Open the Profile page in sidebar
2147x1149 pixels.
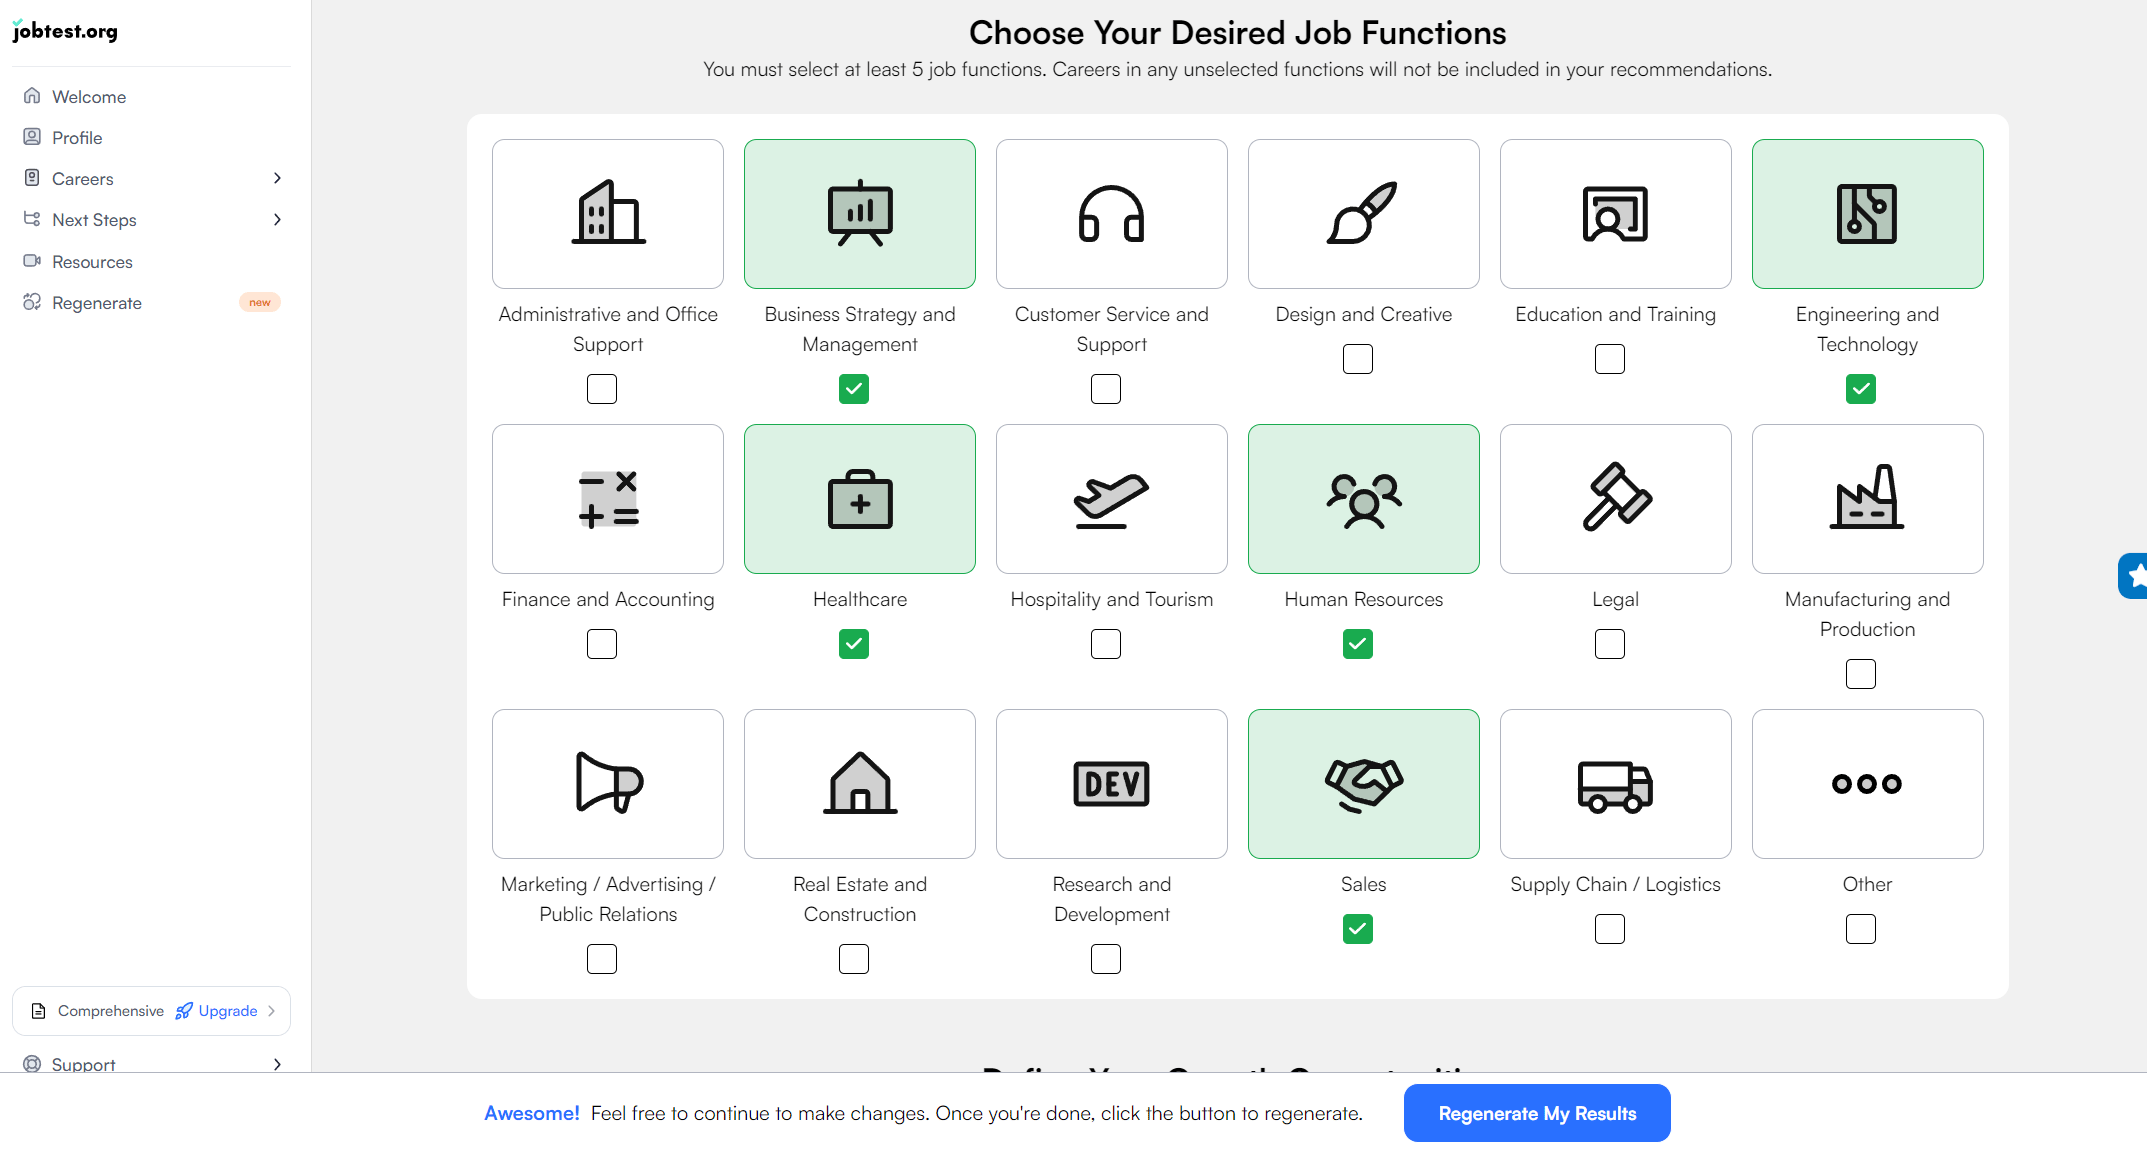point(77,138)
